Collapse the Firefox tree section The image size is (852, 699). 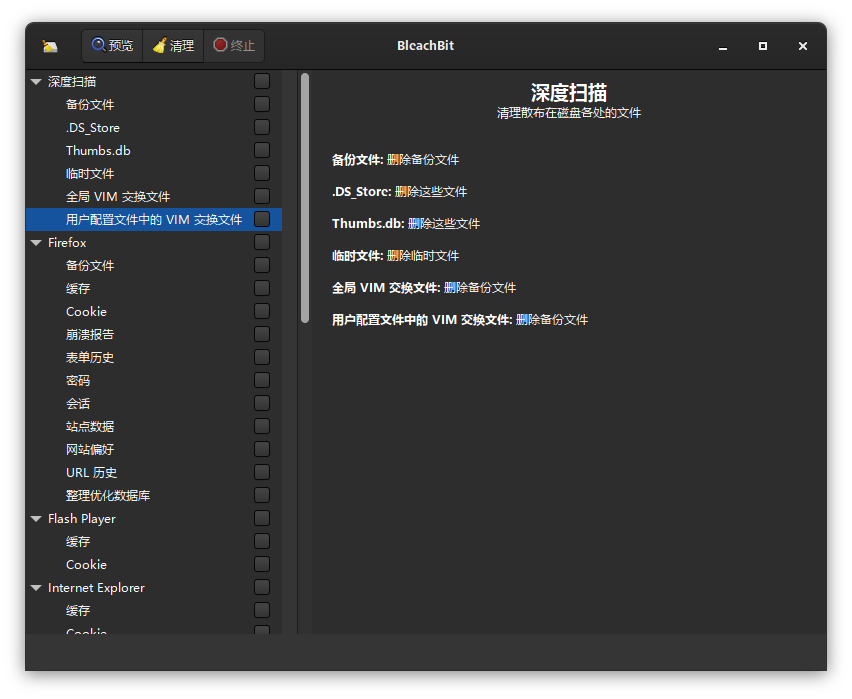click(35, 242)
